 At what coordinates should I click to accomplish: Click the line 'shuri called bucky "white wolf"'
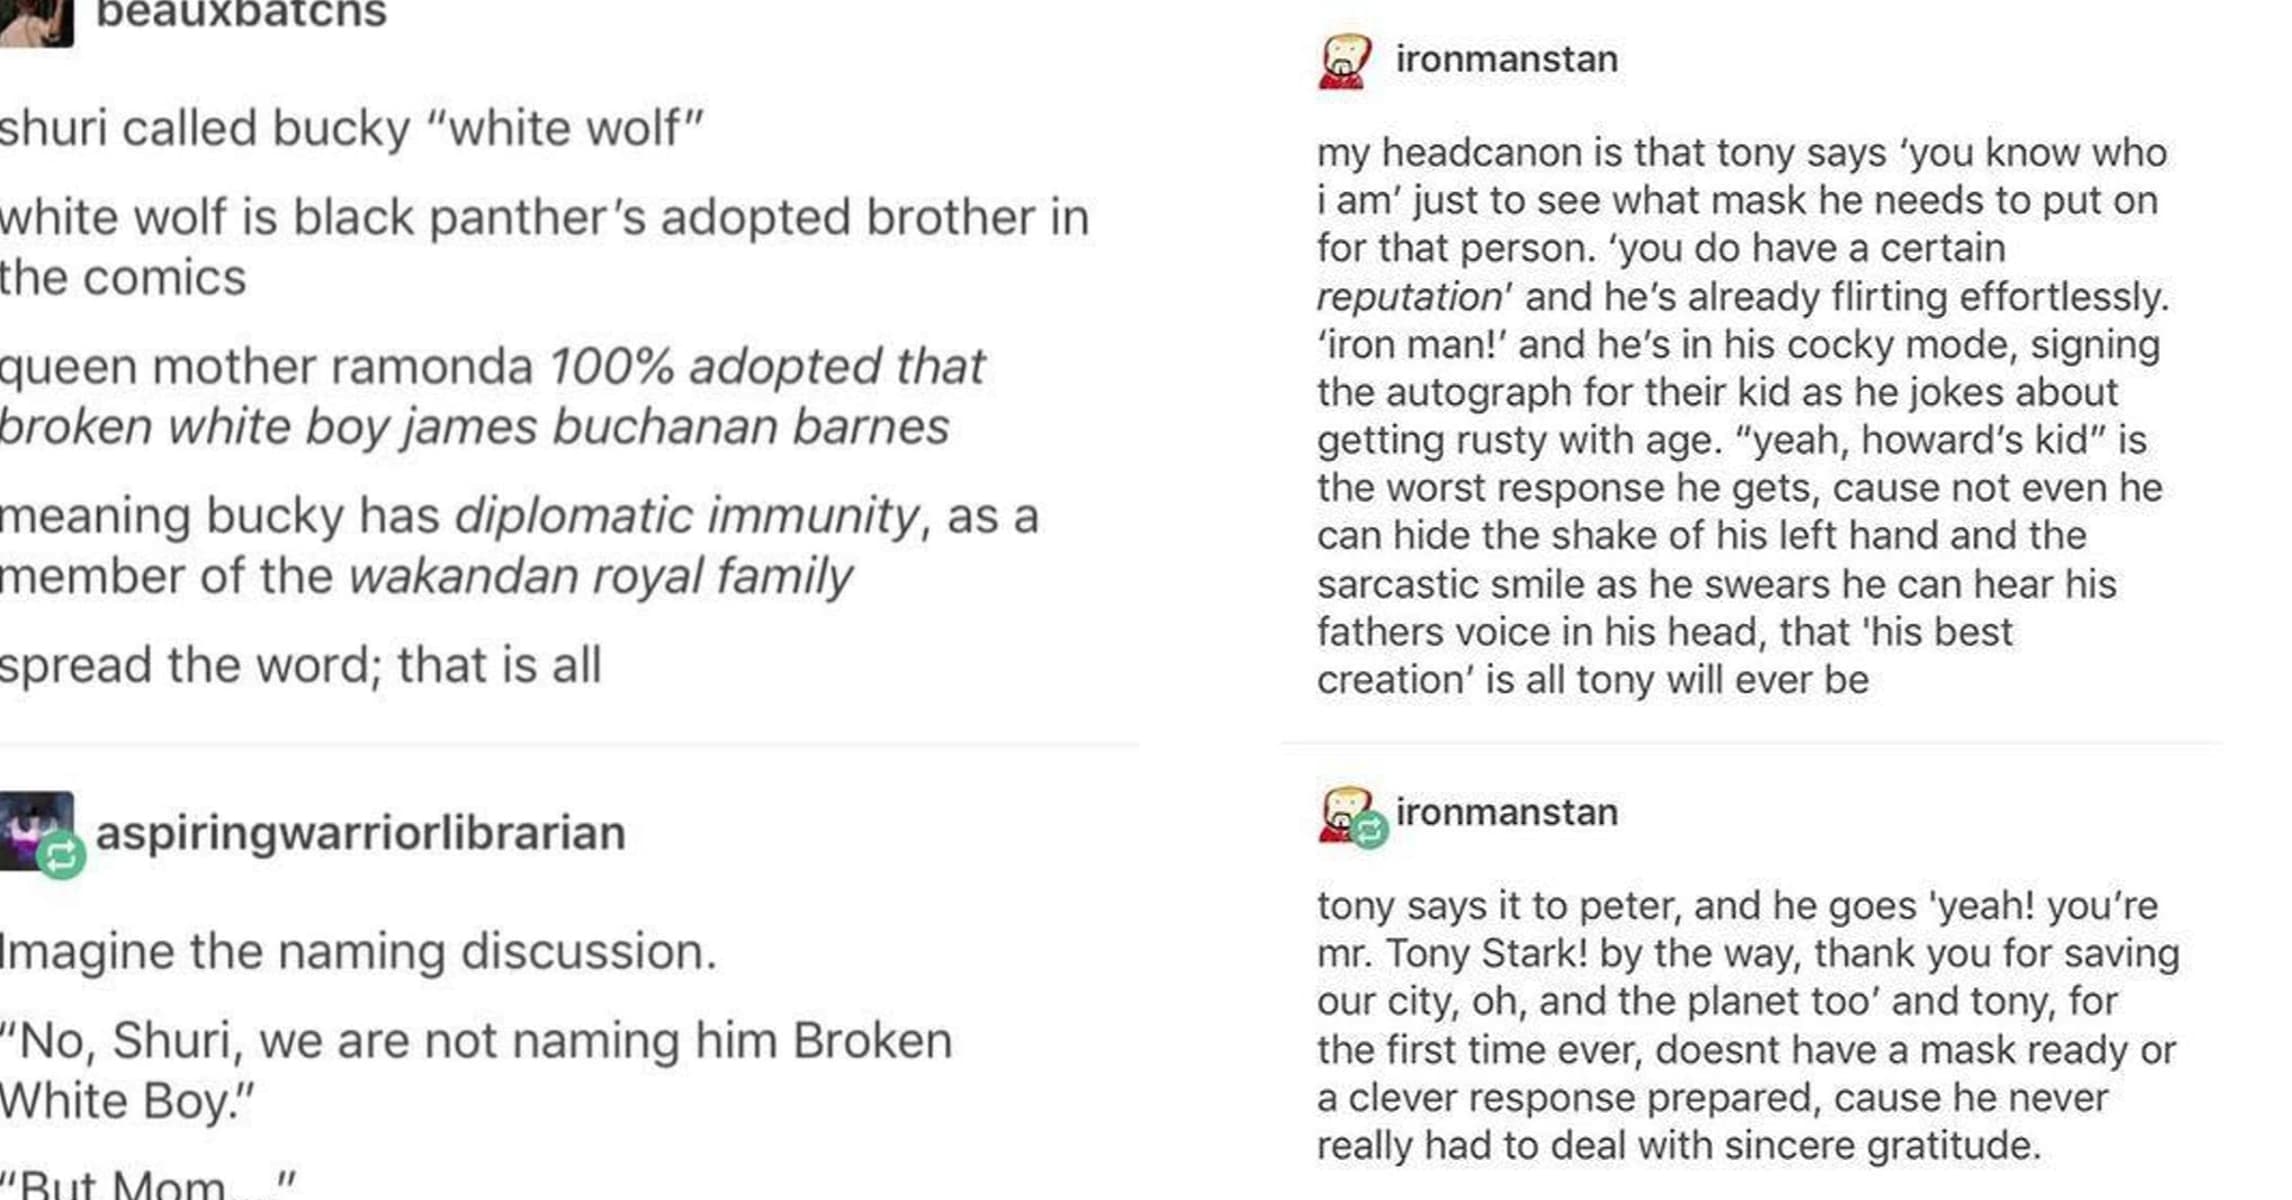tap(350, 128)
